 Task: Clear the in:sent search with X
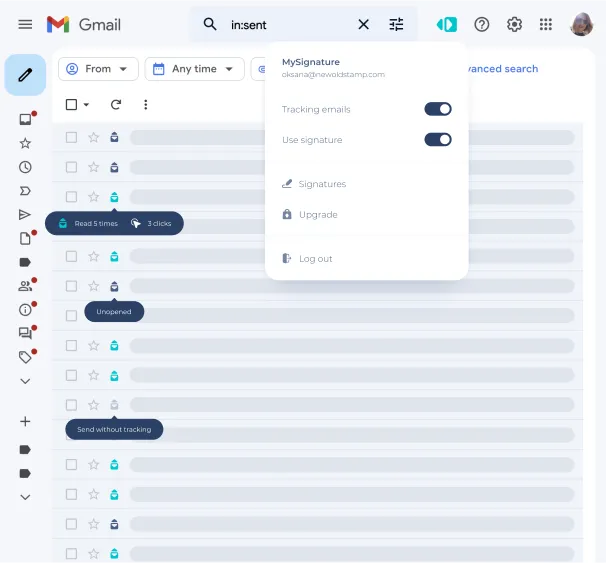(363, 25)
